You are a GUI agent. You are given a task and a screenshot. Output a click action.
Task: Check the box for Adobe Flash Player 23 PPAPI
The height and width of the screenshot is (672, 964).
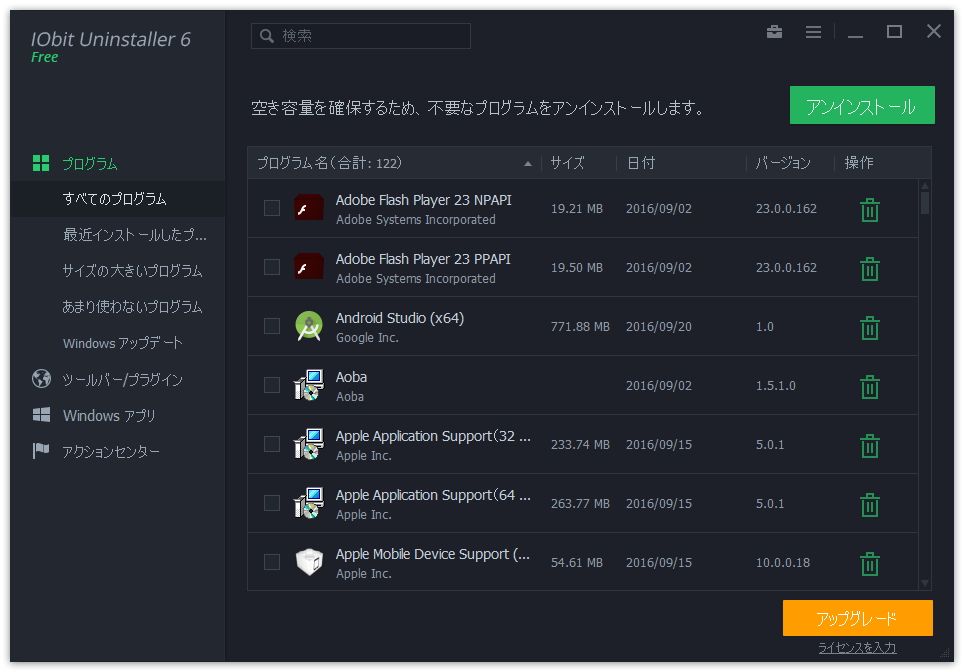click(272, 267)
